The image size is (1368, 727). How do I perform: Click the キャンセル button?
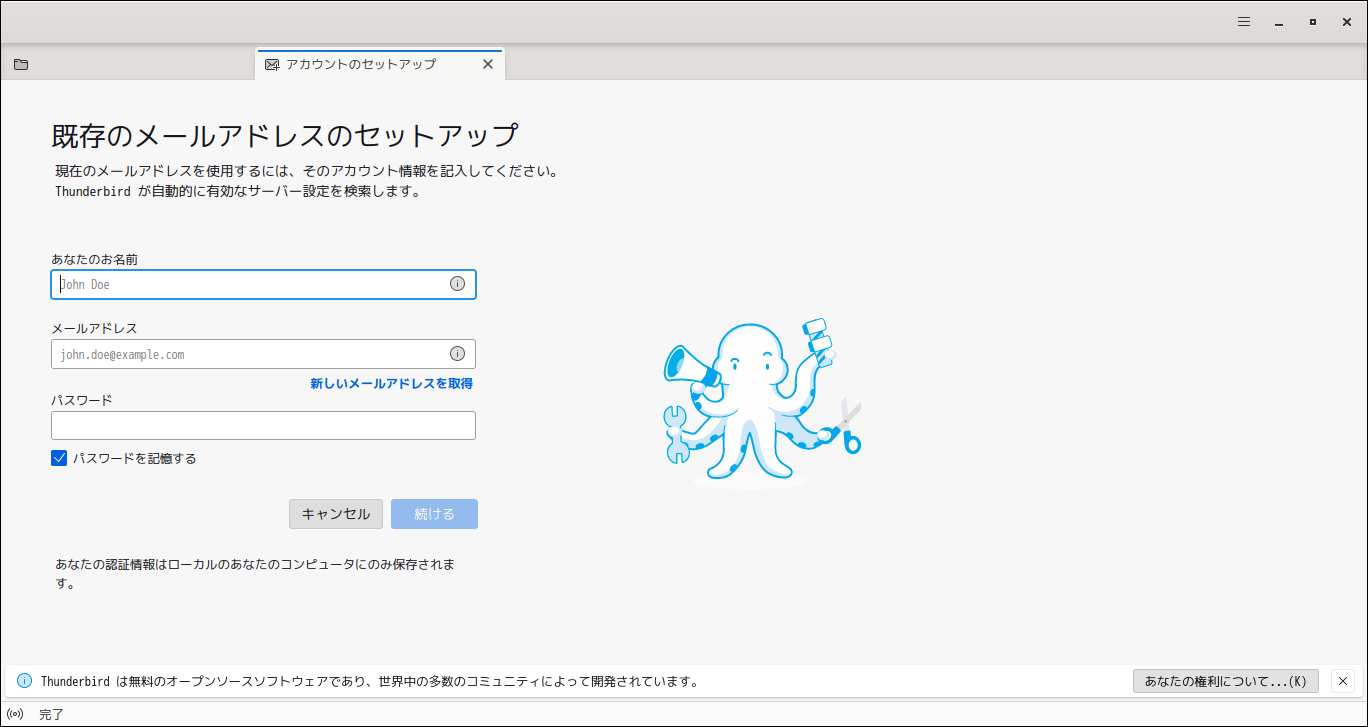[x=336, y=514]
